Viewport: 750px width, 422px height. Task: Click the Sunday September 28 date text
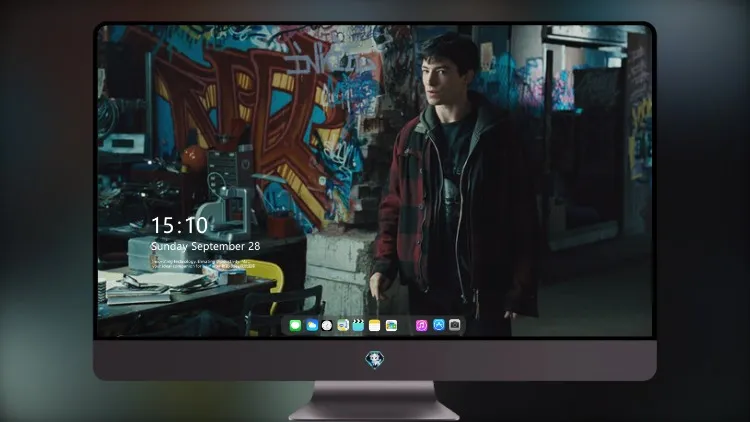205,246
